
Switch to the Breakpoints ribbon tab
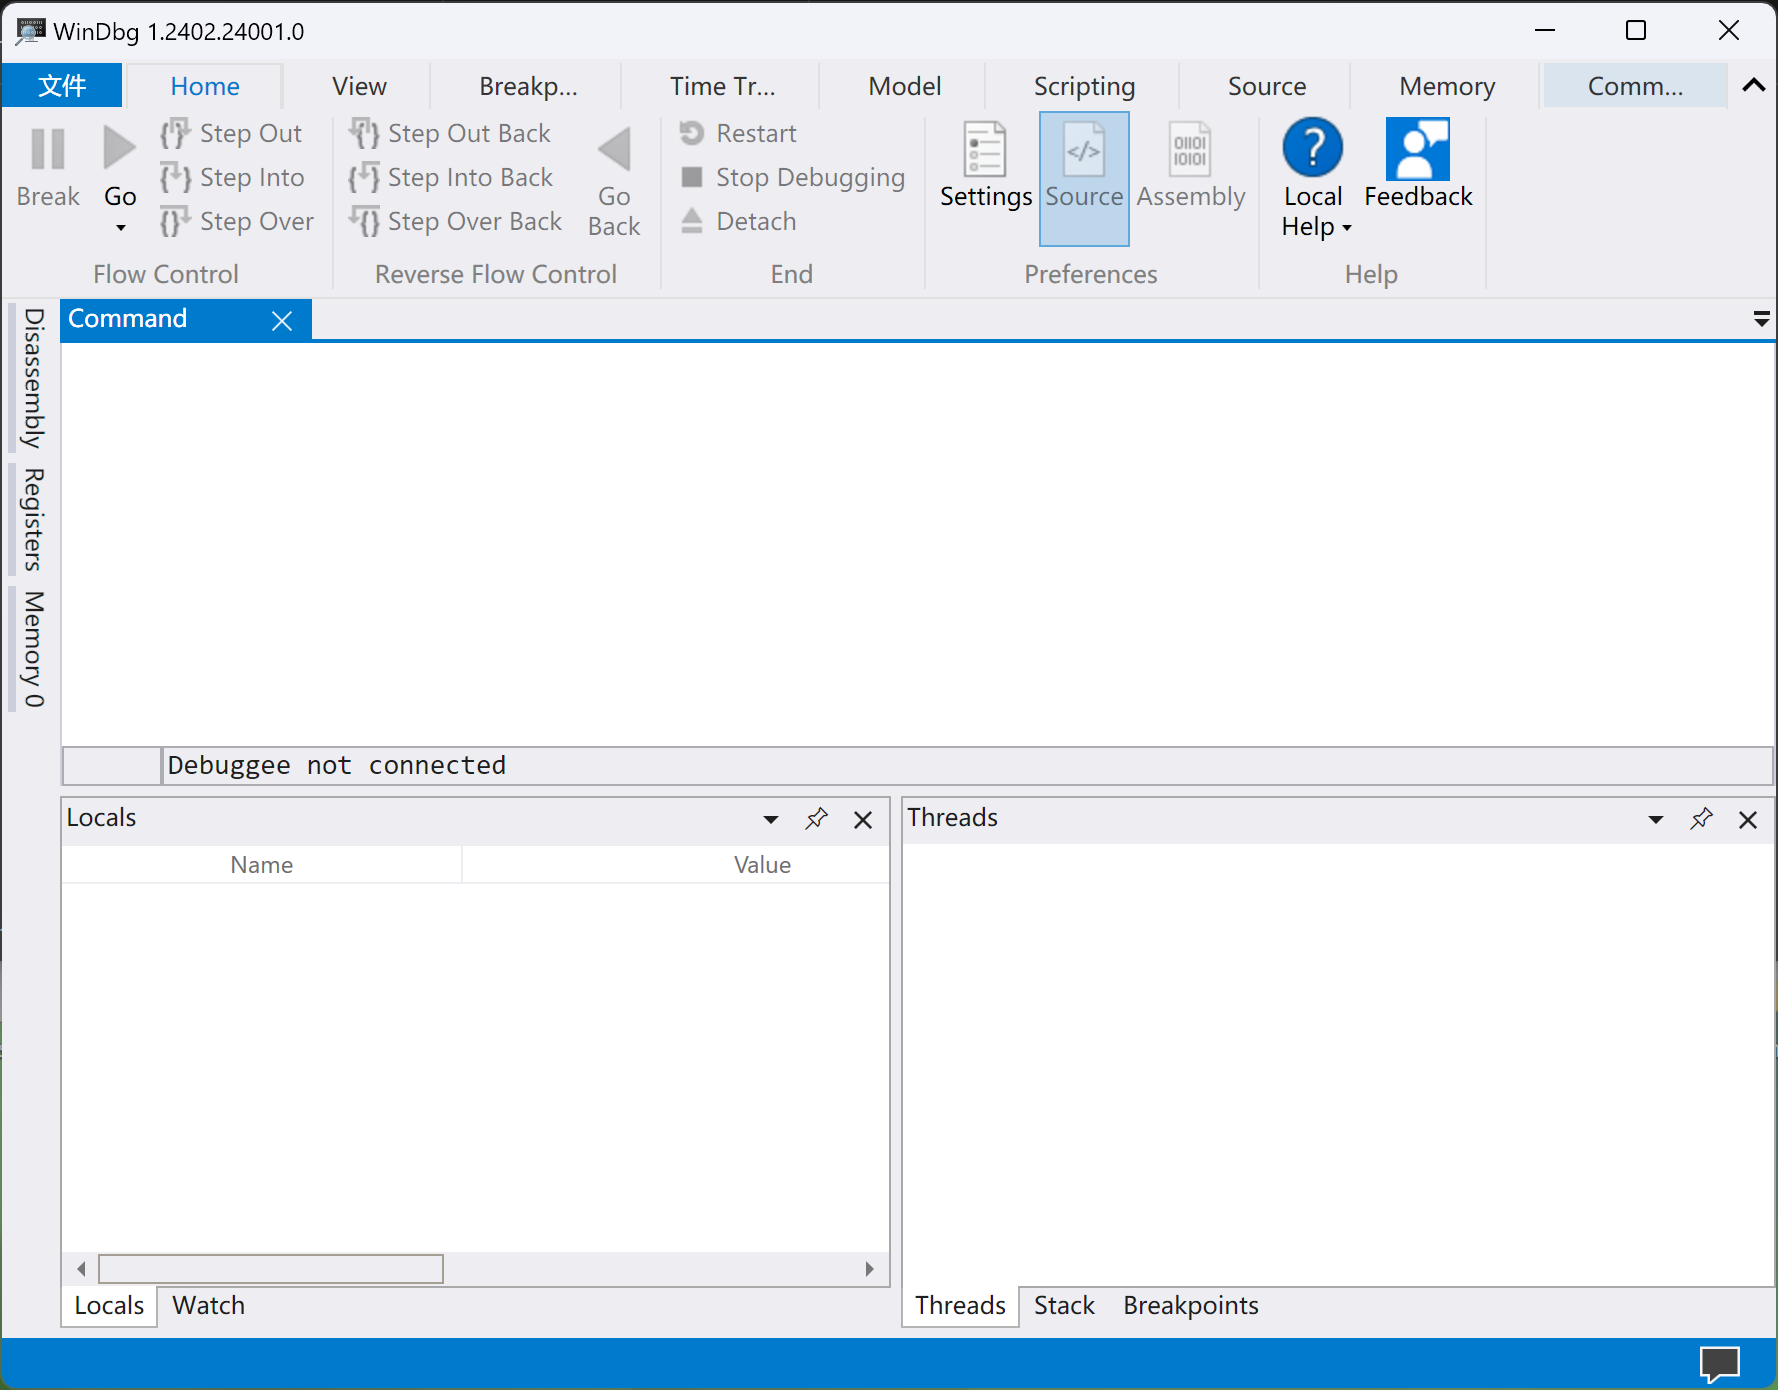point(528,86)
